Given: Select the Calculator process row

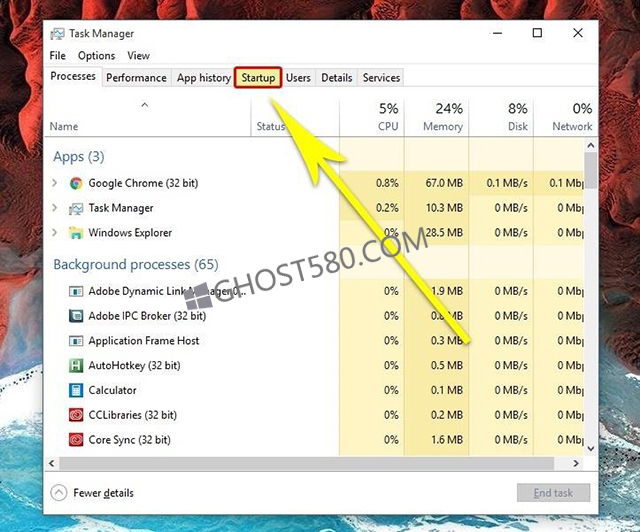Looking at the screenshot, I should 314,390.
